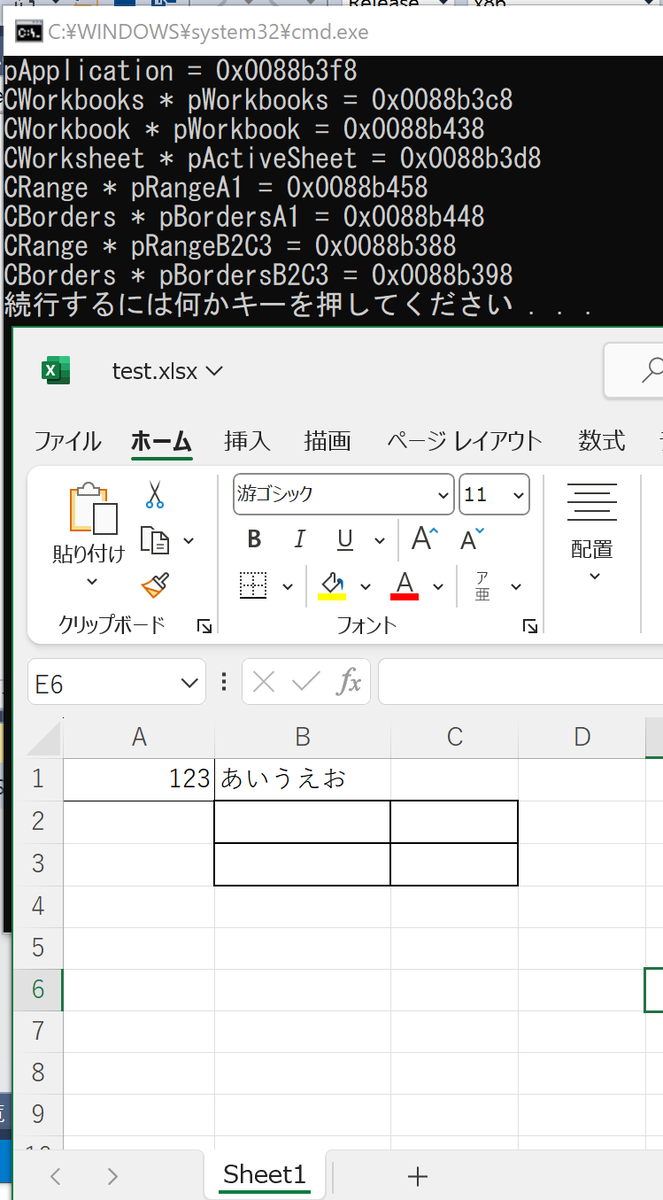Switch to the ホーム tab

tap(161, 440)
